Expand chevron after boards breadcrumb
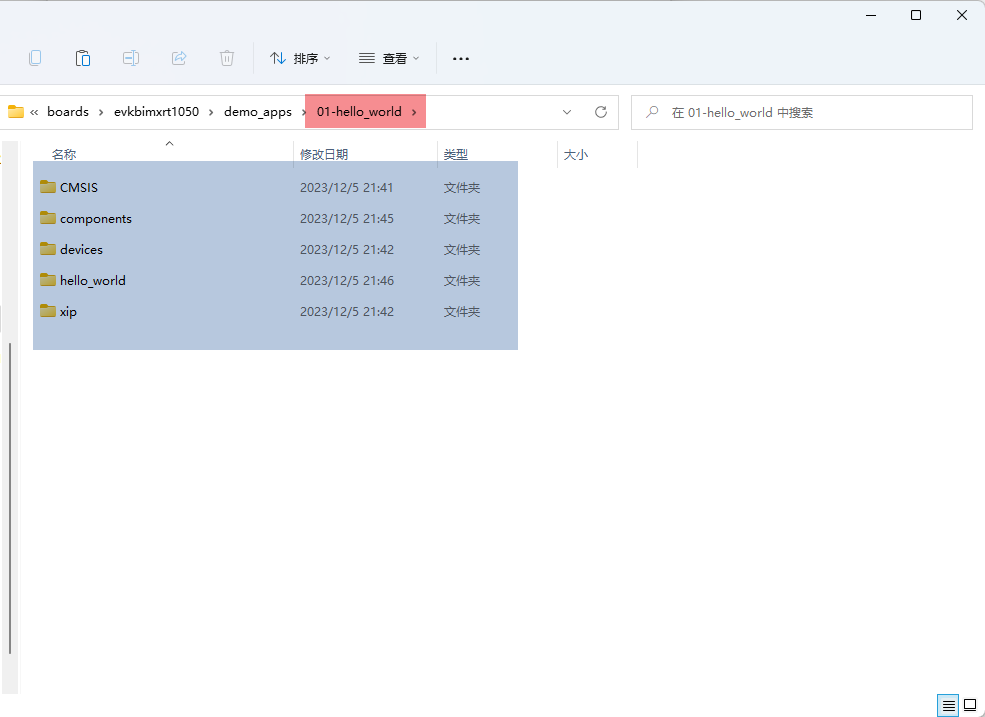The image size is (985, 717). click(x=101, y=112)
